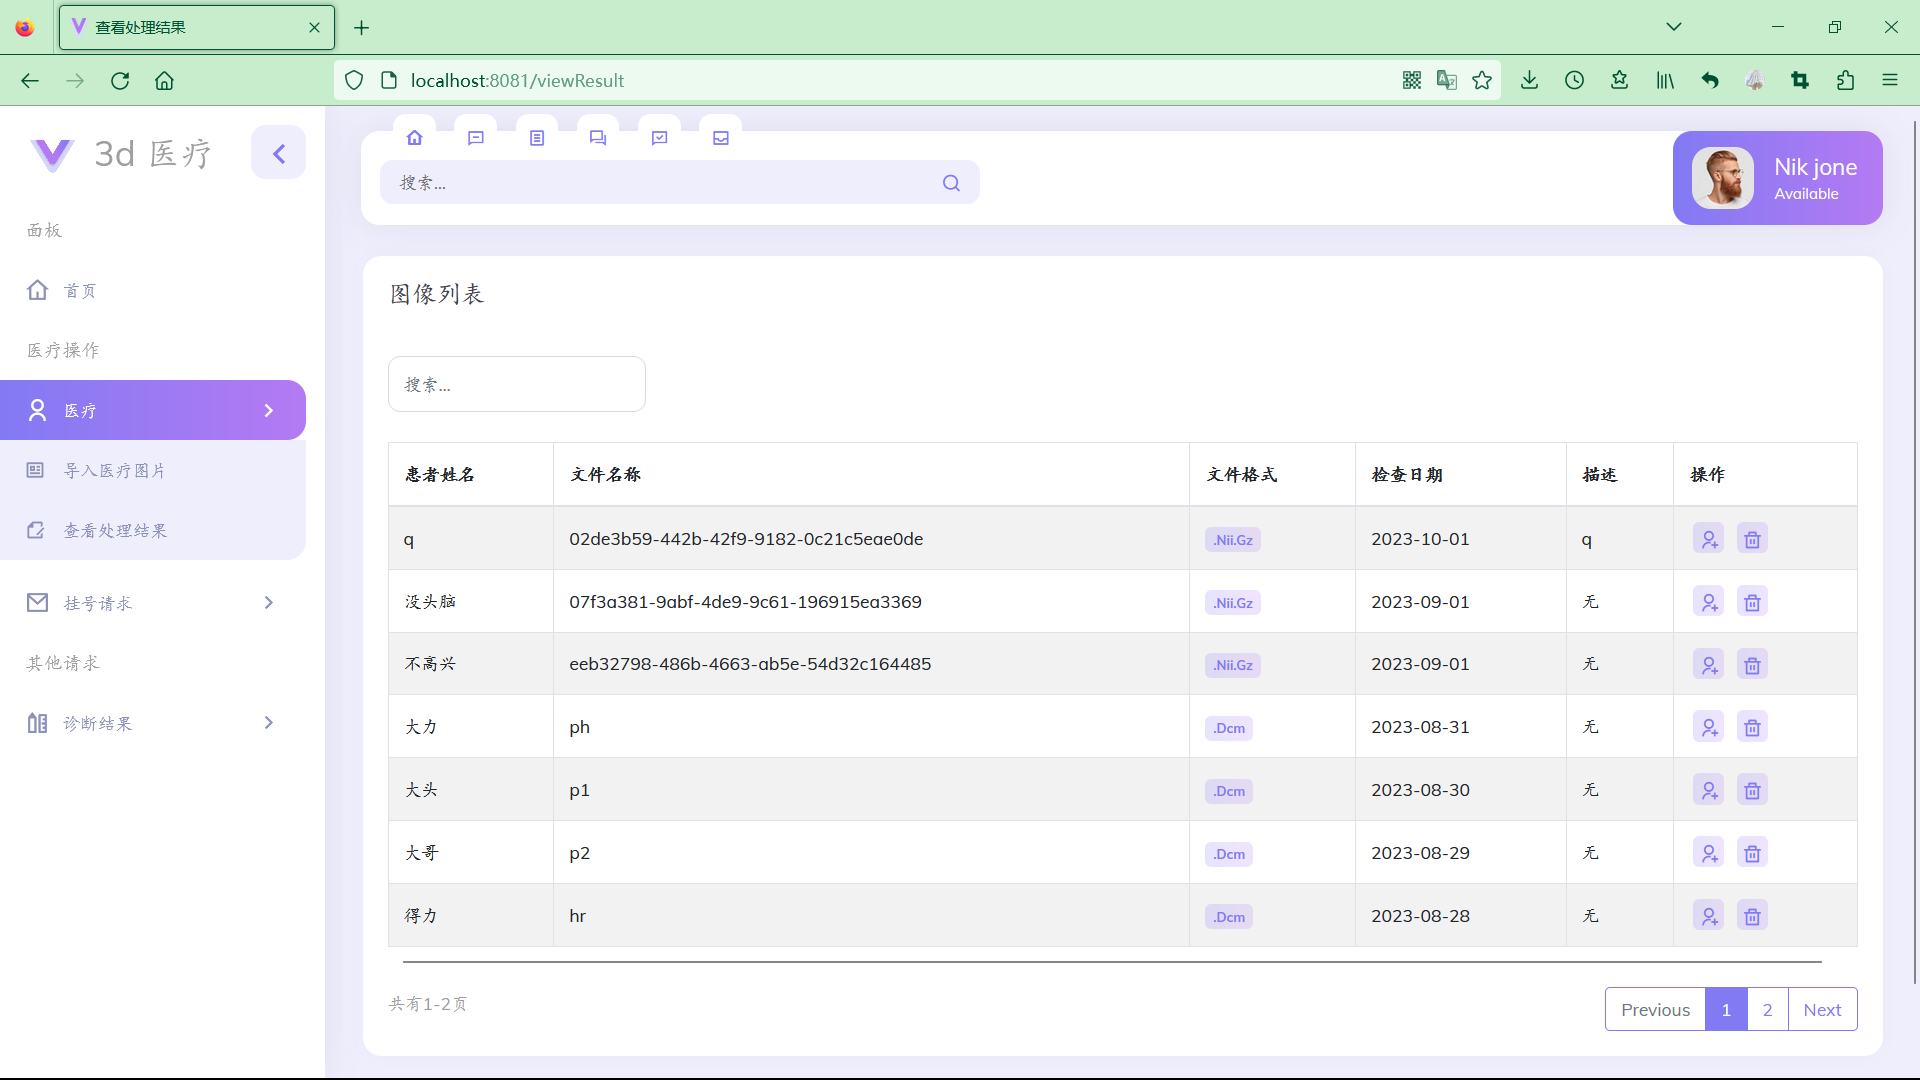This screenshot has width=1920, height=1080.
Task: Expand the 挂号请求 sidebar menu
Action: 153,603
